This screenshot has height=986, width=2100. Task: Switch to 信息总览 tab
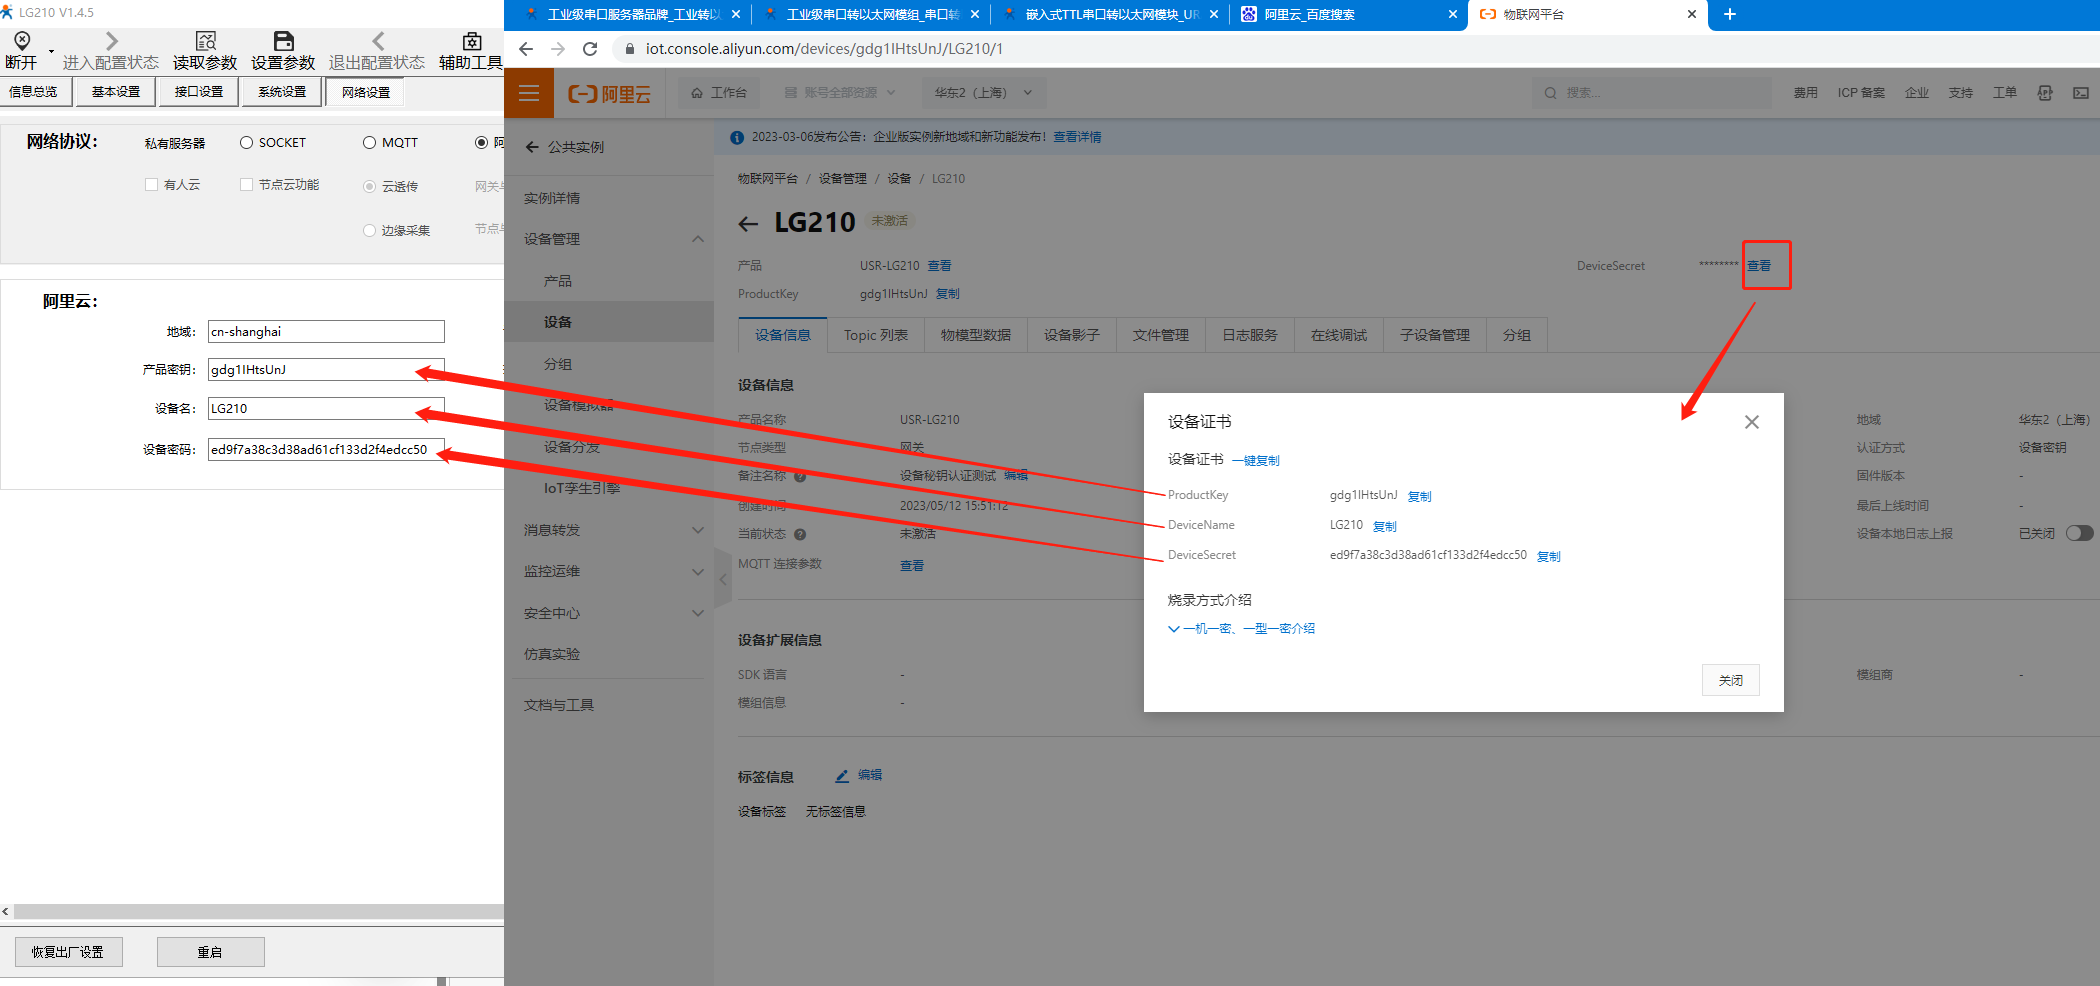36,92
